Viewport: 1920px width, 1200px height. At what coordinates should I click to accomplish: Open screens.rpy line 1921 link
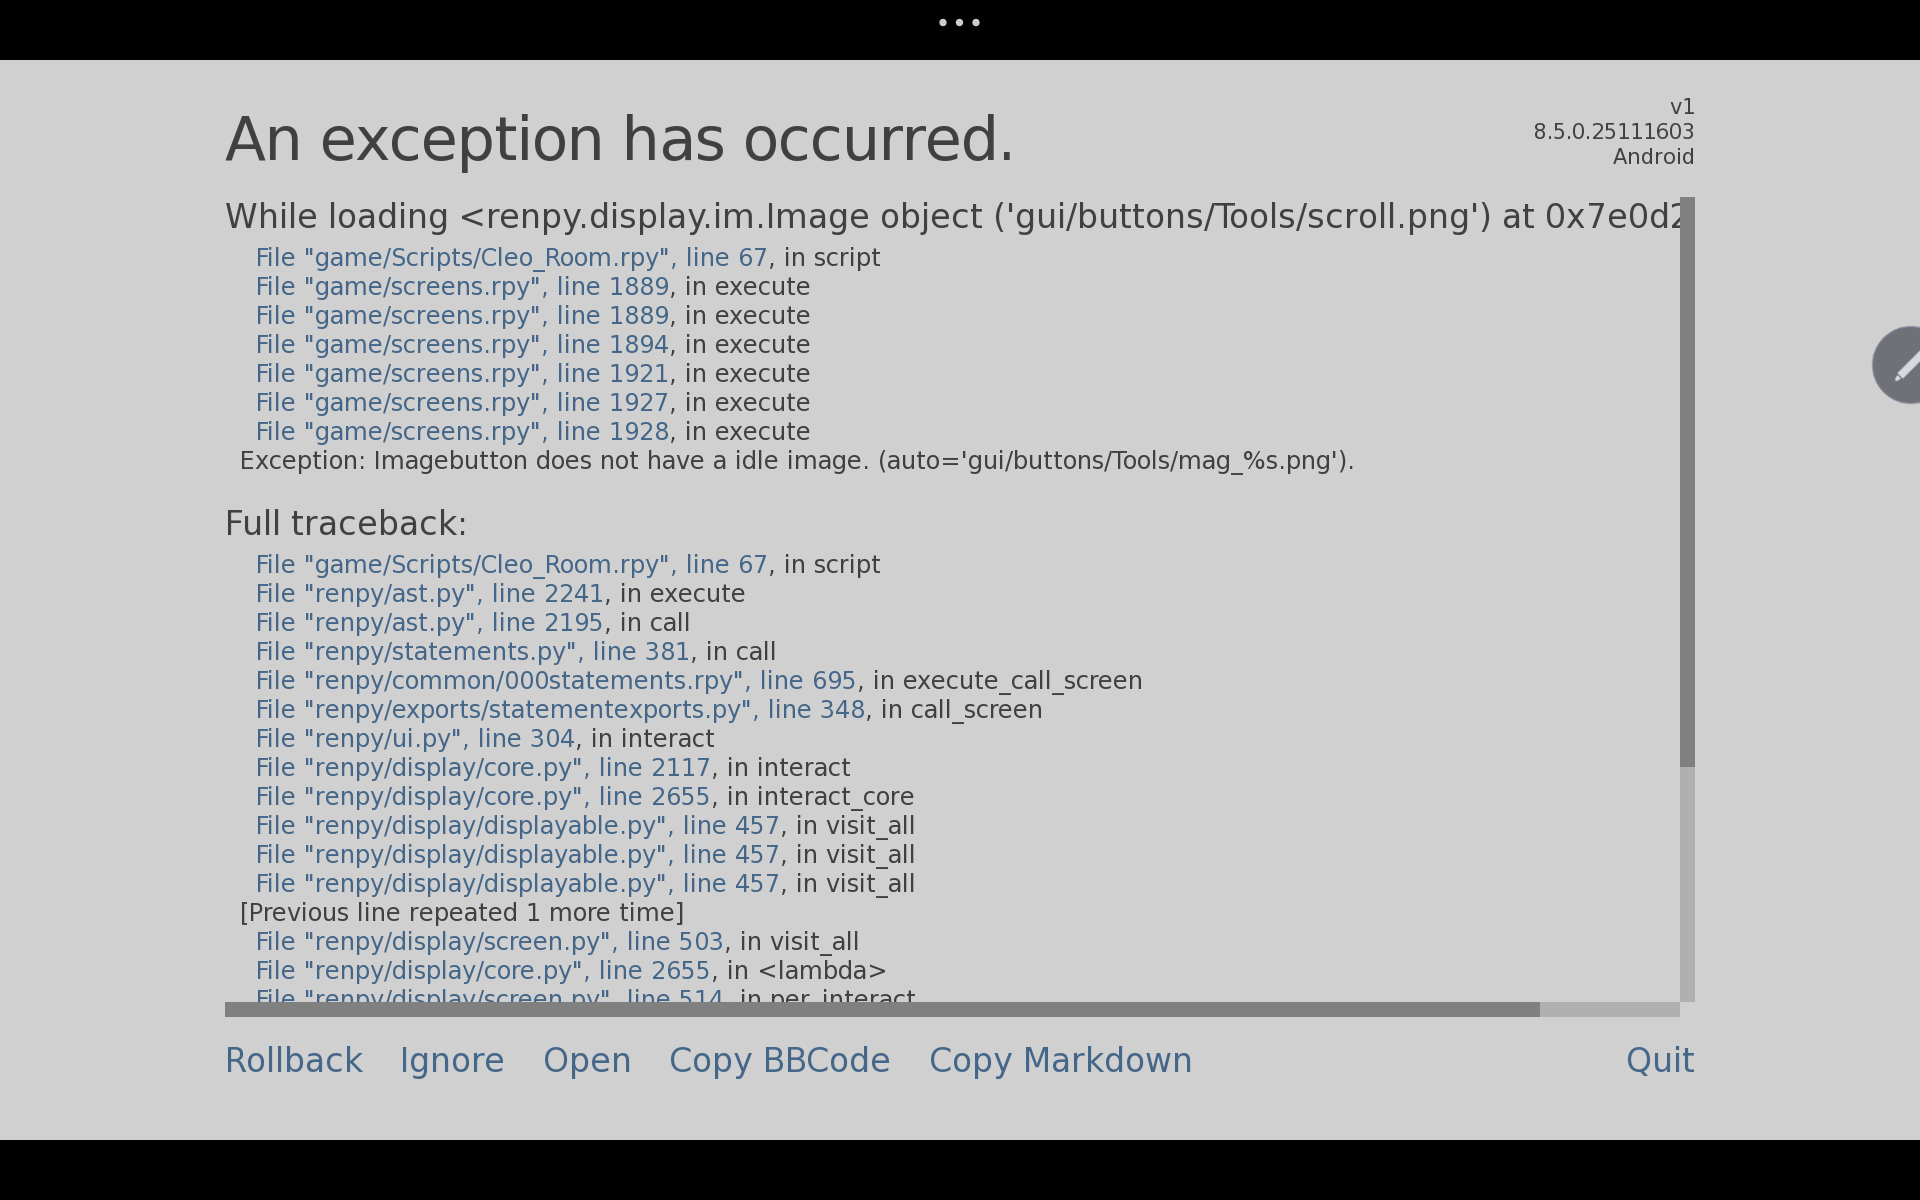click(x=462, y=374)
